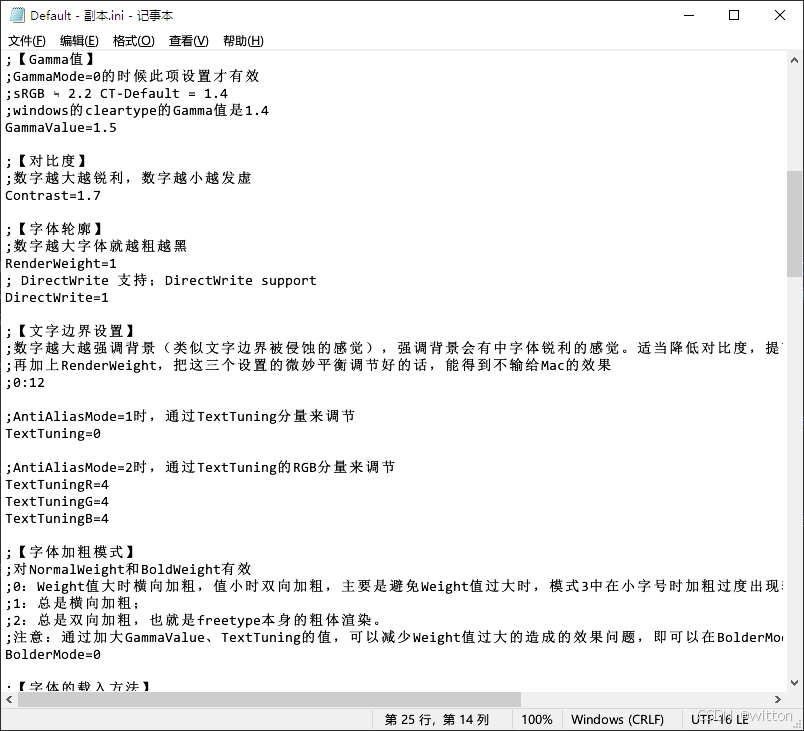Viewport: 804px width, 731px height.
Task: Click the right arrow of the horizontal scrollbar
Action: (779, 700)
